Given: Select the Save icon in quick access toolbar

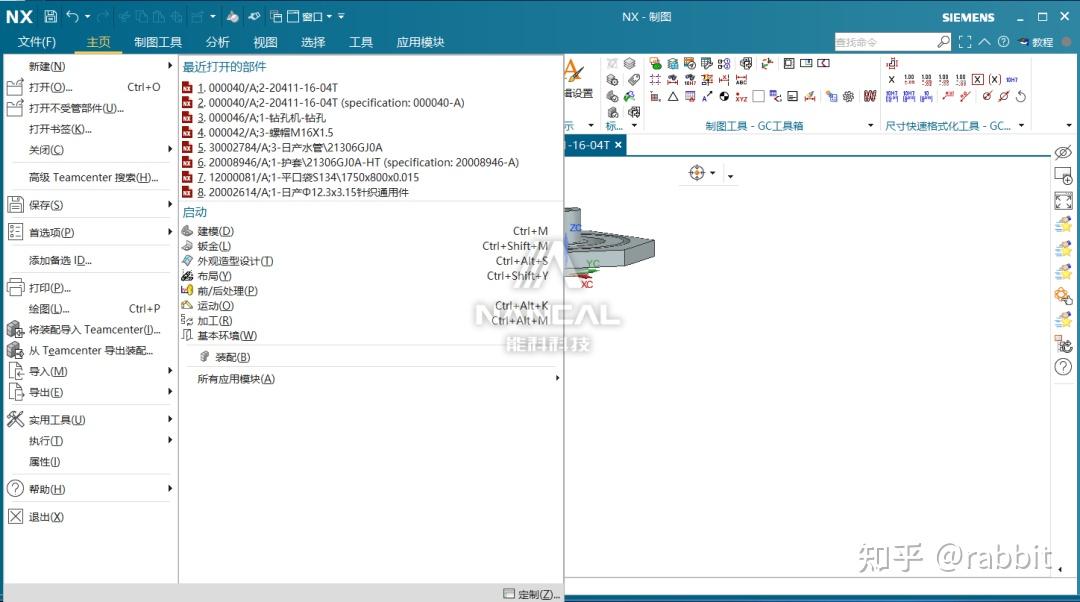Looking at the screenshot, I should click(51, 14).
